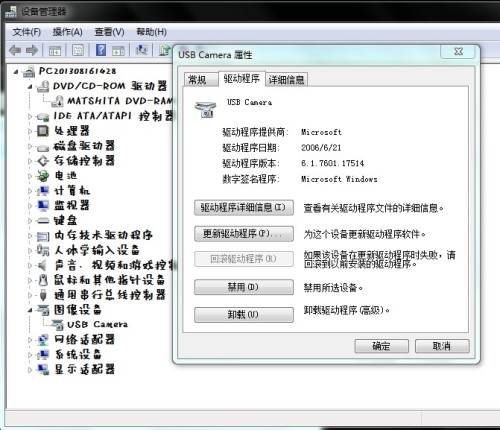500x430 pixels.
Task: Click 取消 in USB Camera properties
Action: [442, 346]
